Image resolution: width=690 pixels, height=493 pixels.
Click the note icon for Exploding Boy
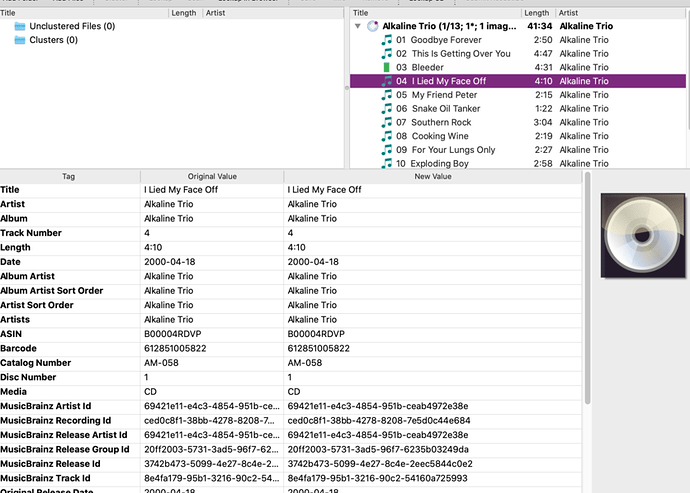point(386,163)
